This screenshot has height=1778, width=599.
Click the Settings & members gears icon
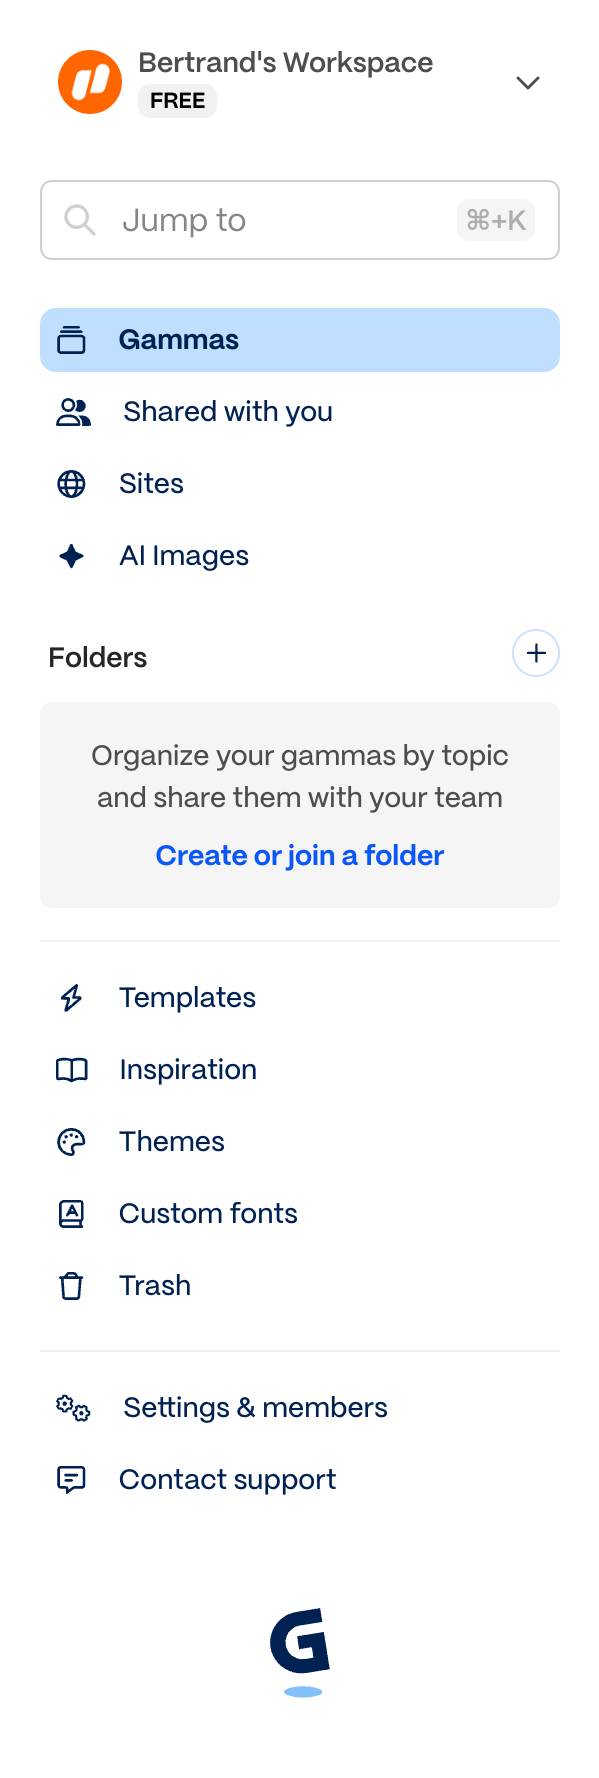pos(71,1407)
